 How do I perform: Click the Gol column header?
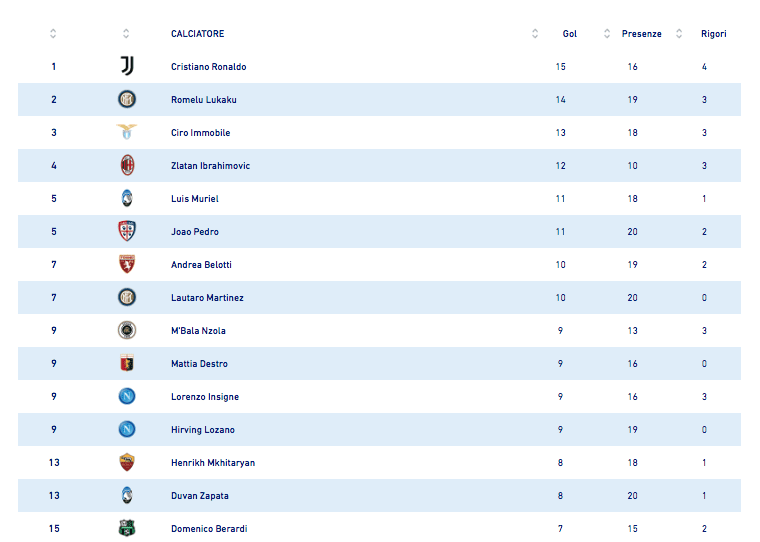(x=569, y=34)
